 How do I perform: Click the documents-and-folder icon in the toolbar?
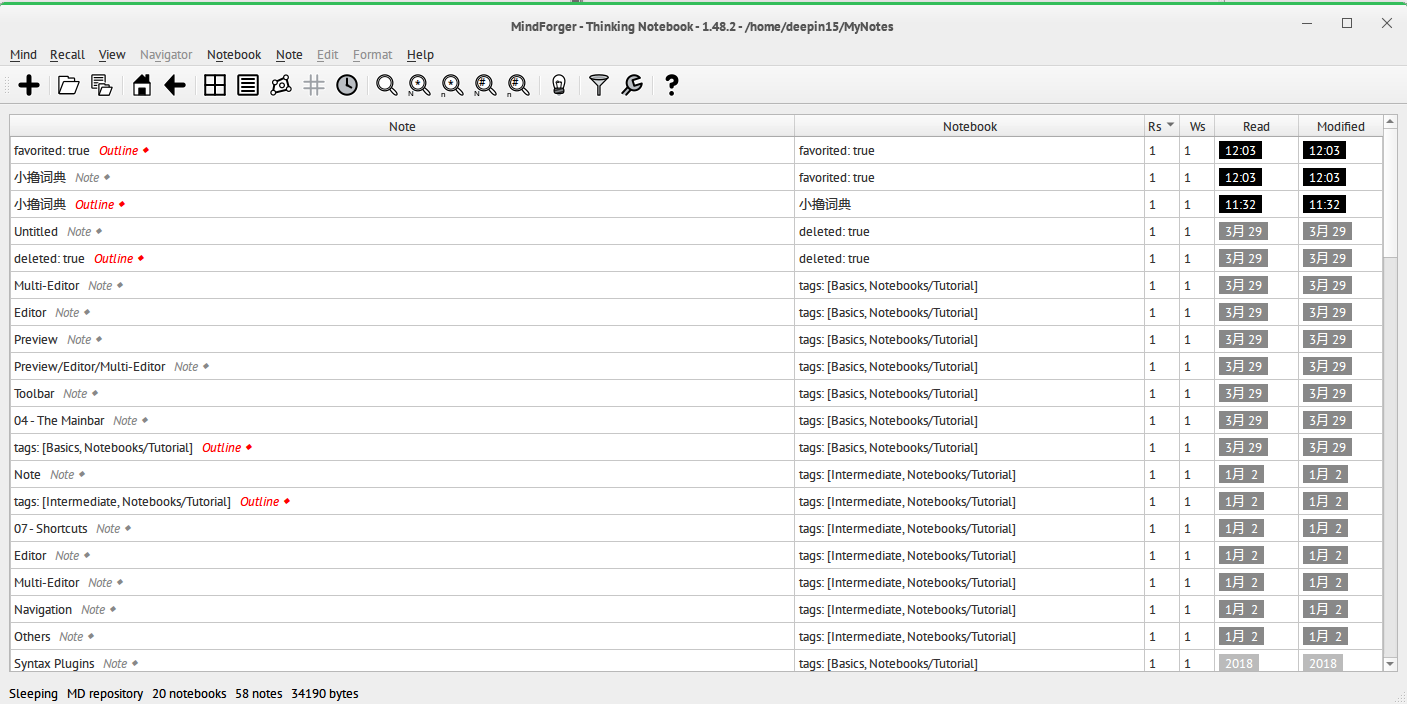click(101, 86)
